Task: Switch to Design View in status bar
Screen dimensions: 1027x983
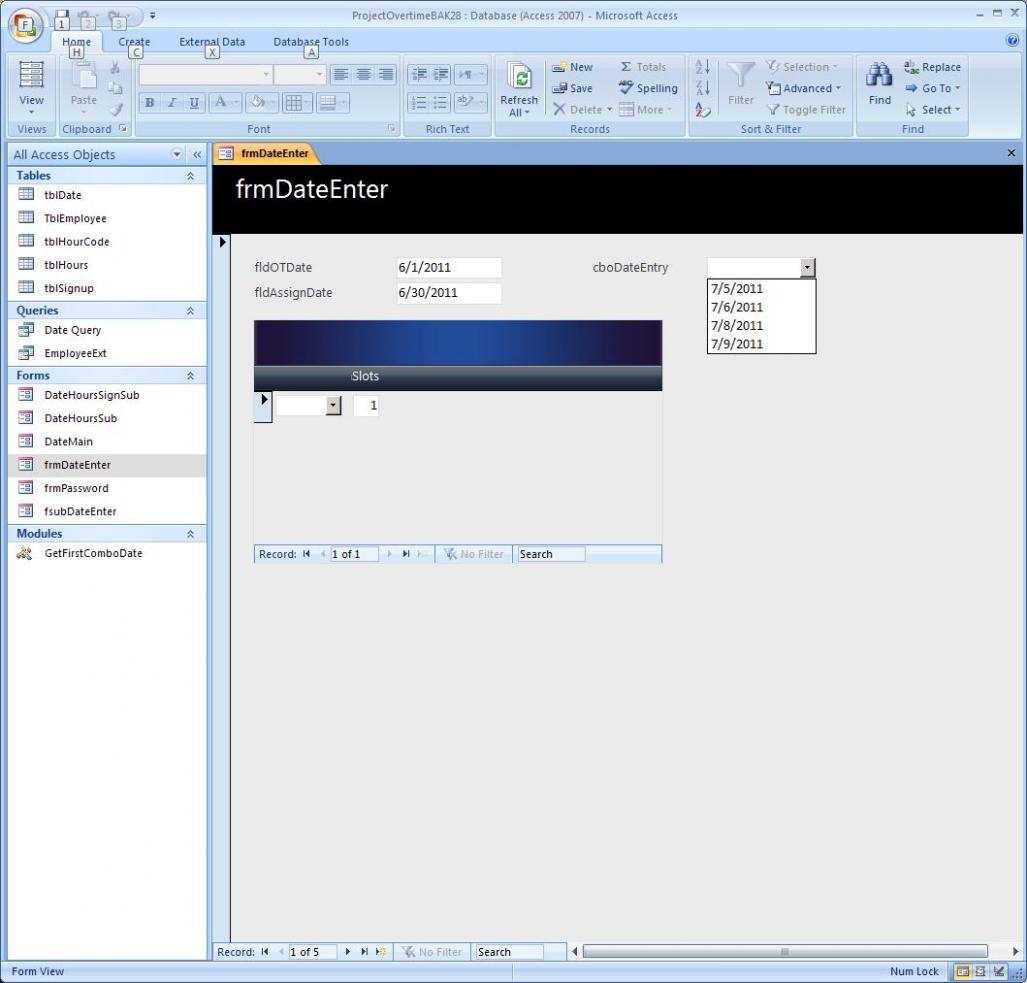Action: point(999,971)
